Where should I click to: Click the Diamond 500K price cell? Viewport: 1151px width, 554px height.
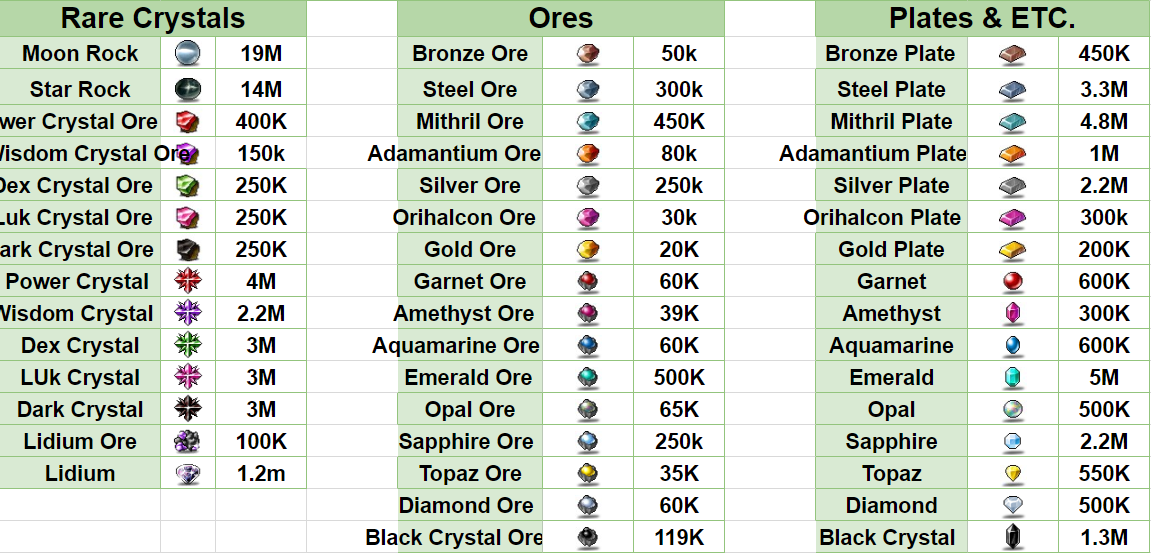click(1103, 506)
